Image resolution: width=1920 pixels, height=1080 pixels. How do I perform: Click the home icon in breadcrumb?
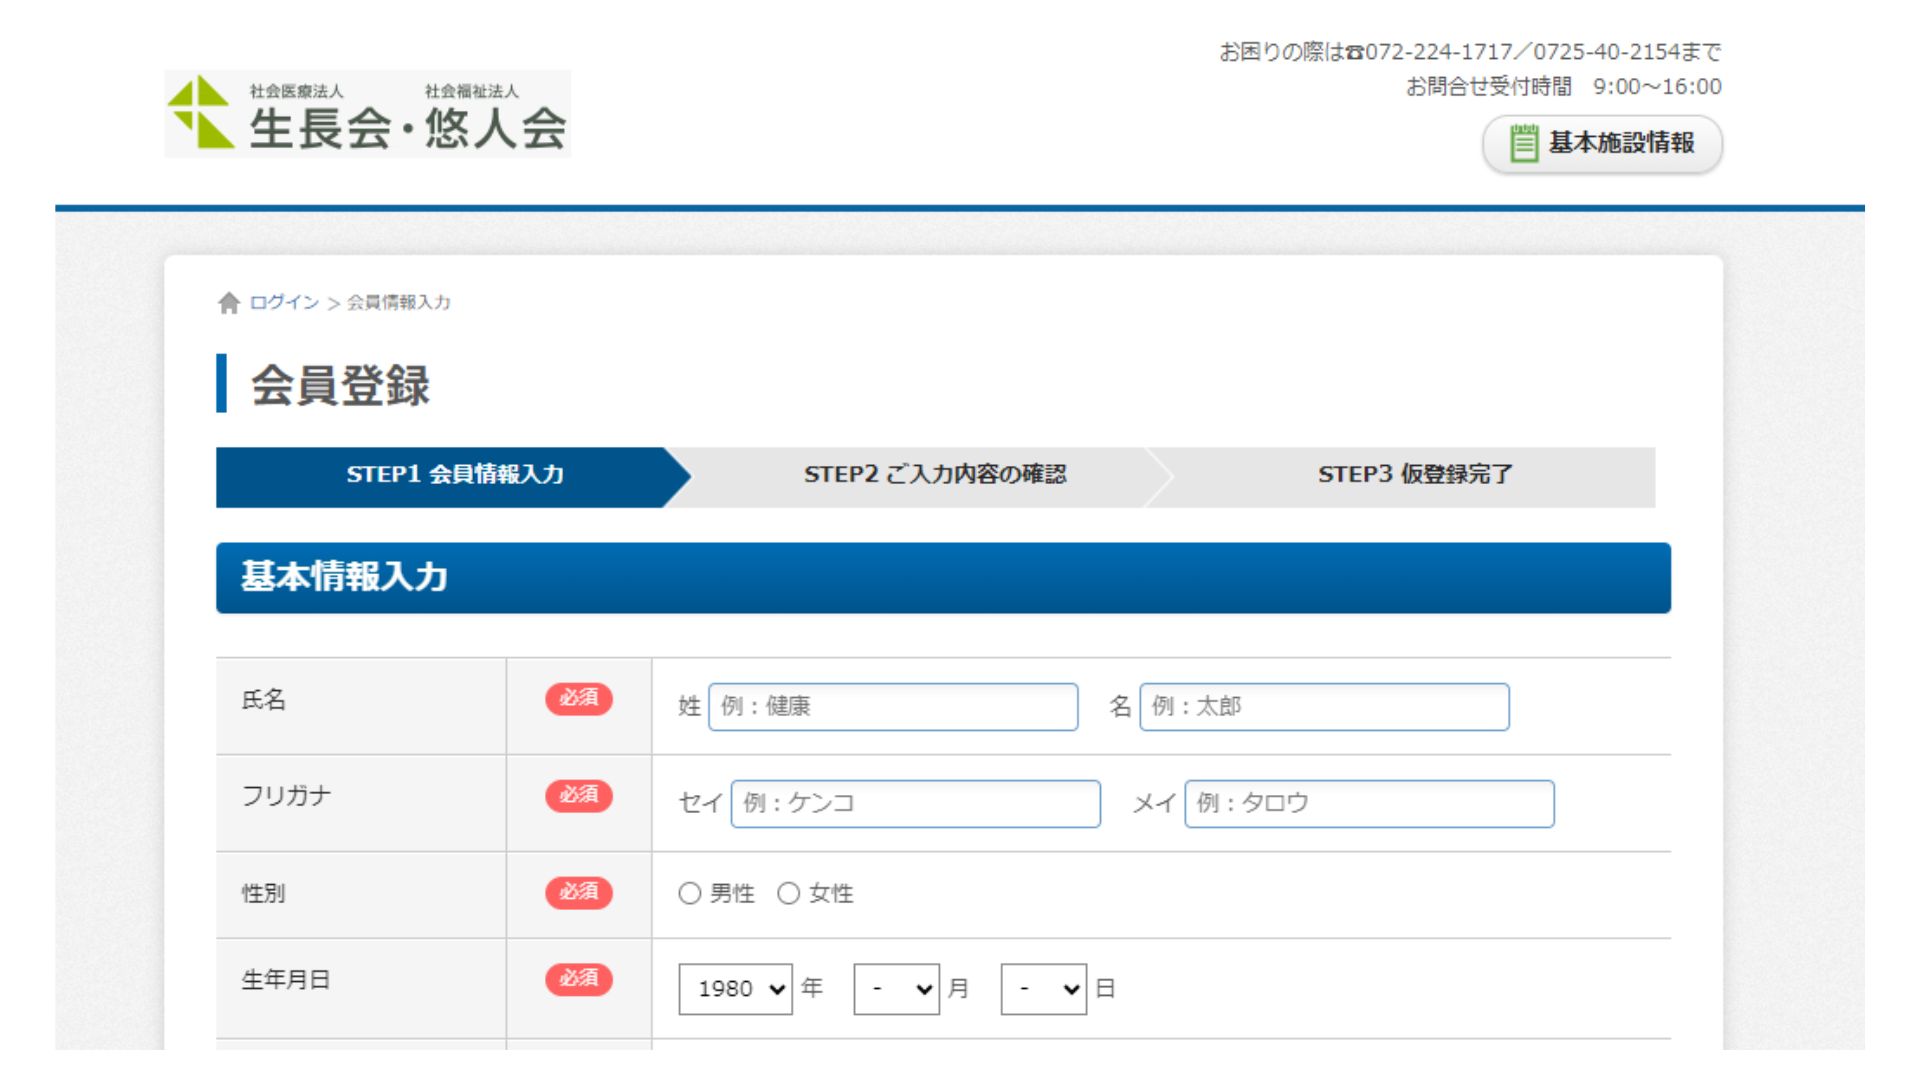click(229, 303)
